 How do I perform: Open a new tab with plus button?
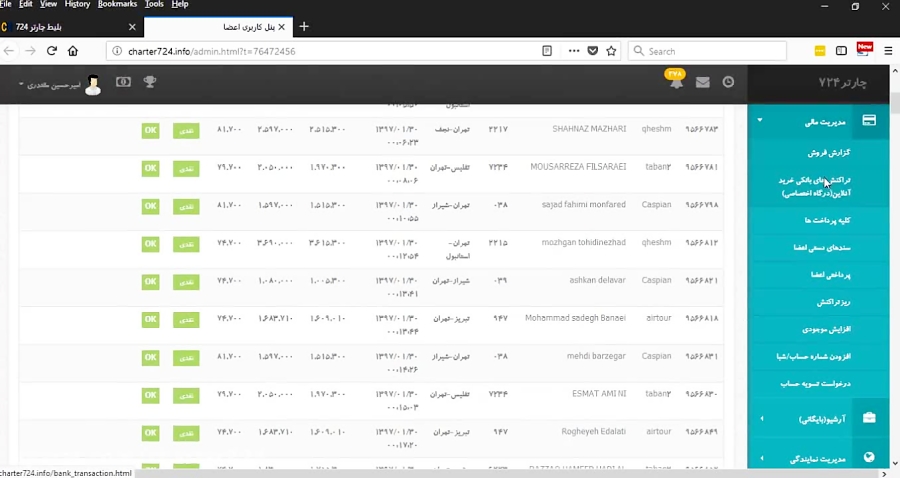pos(304,26)
